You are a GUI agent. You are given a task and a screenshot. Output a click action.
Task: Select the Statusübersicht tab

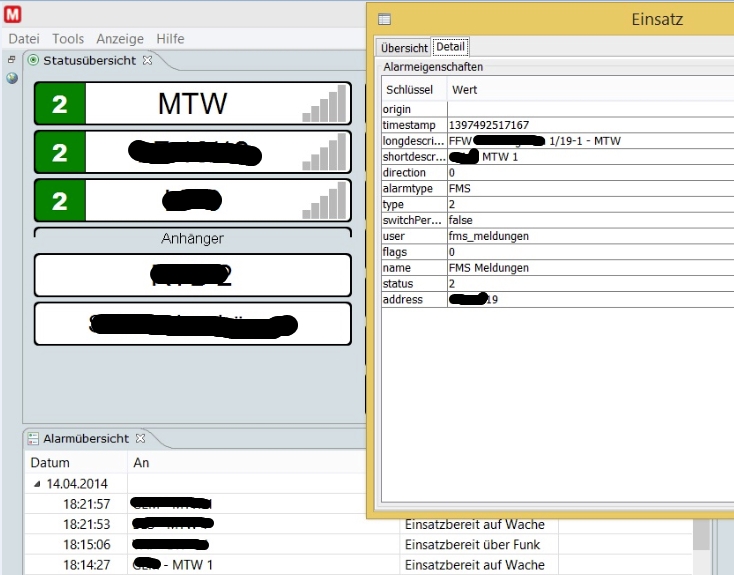tap(89, 60)
